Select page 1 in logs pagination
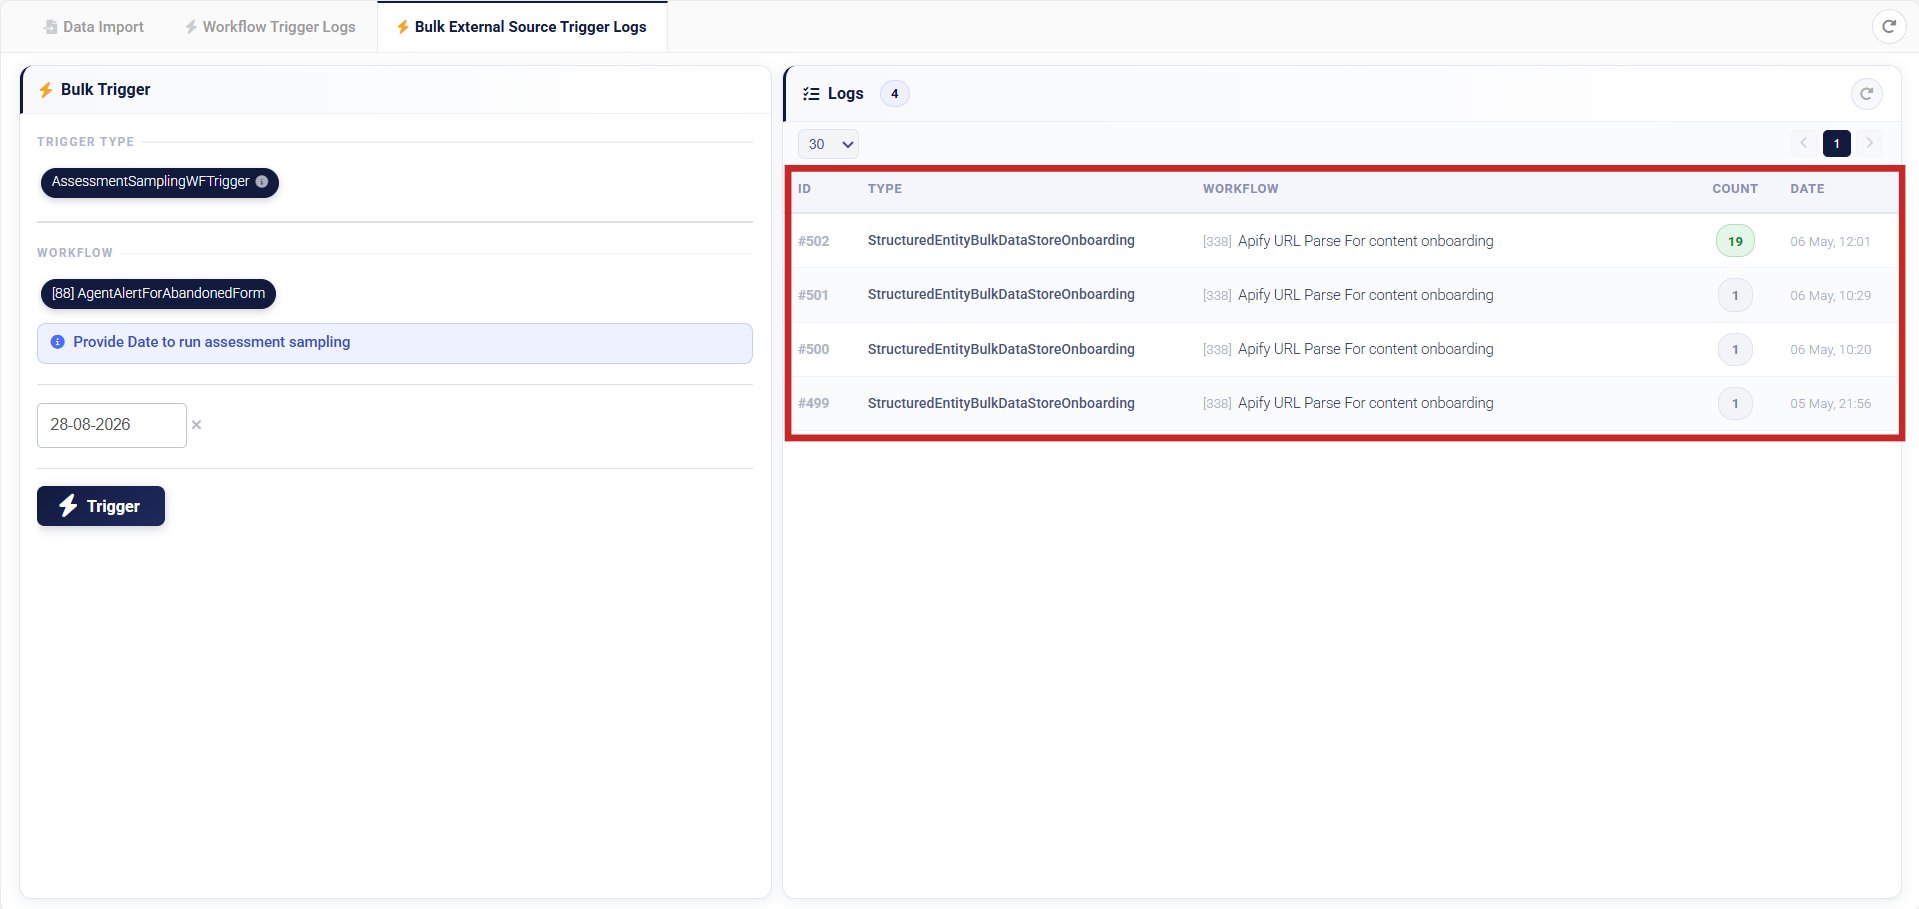1919x909 pixels. pos(1836,143)
